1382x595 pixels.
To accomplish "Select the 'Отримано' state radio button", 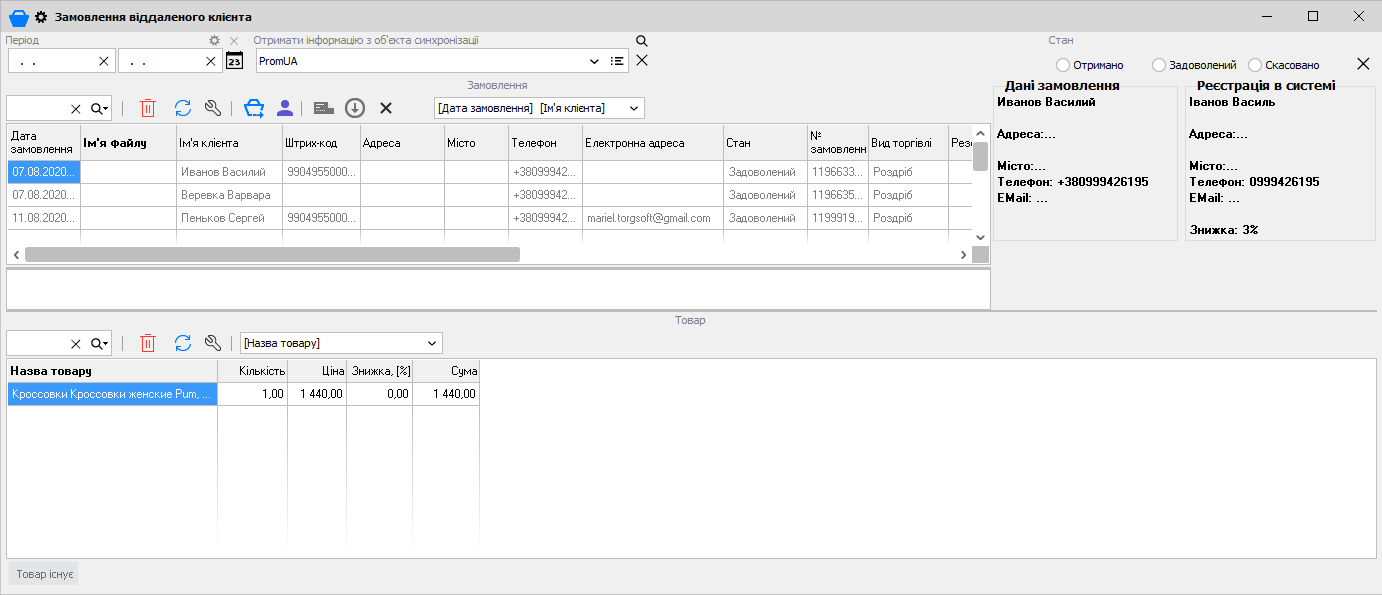I will 1063,65.
